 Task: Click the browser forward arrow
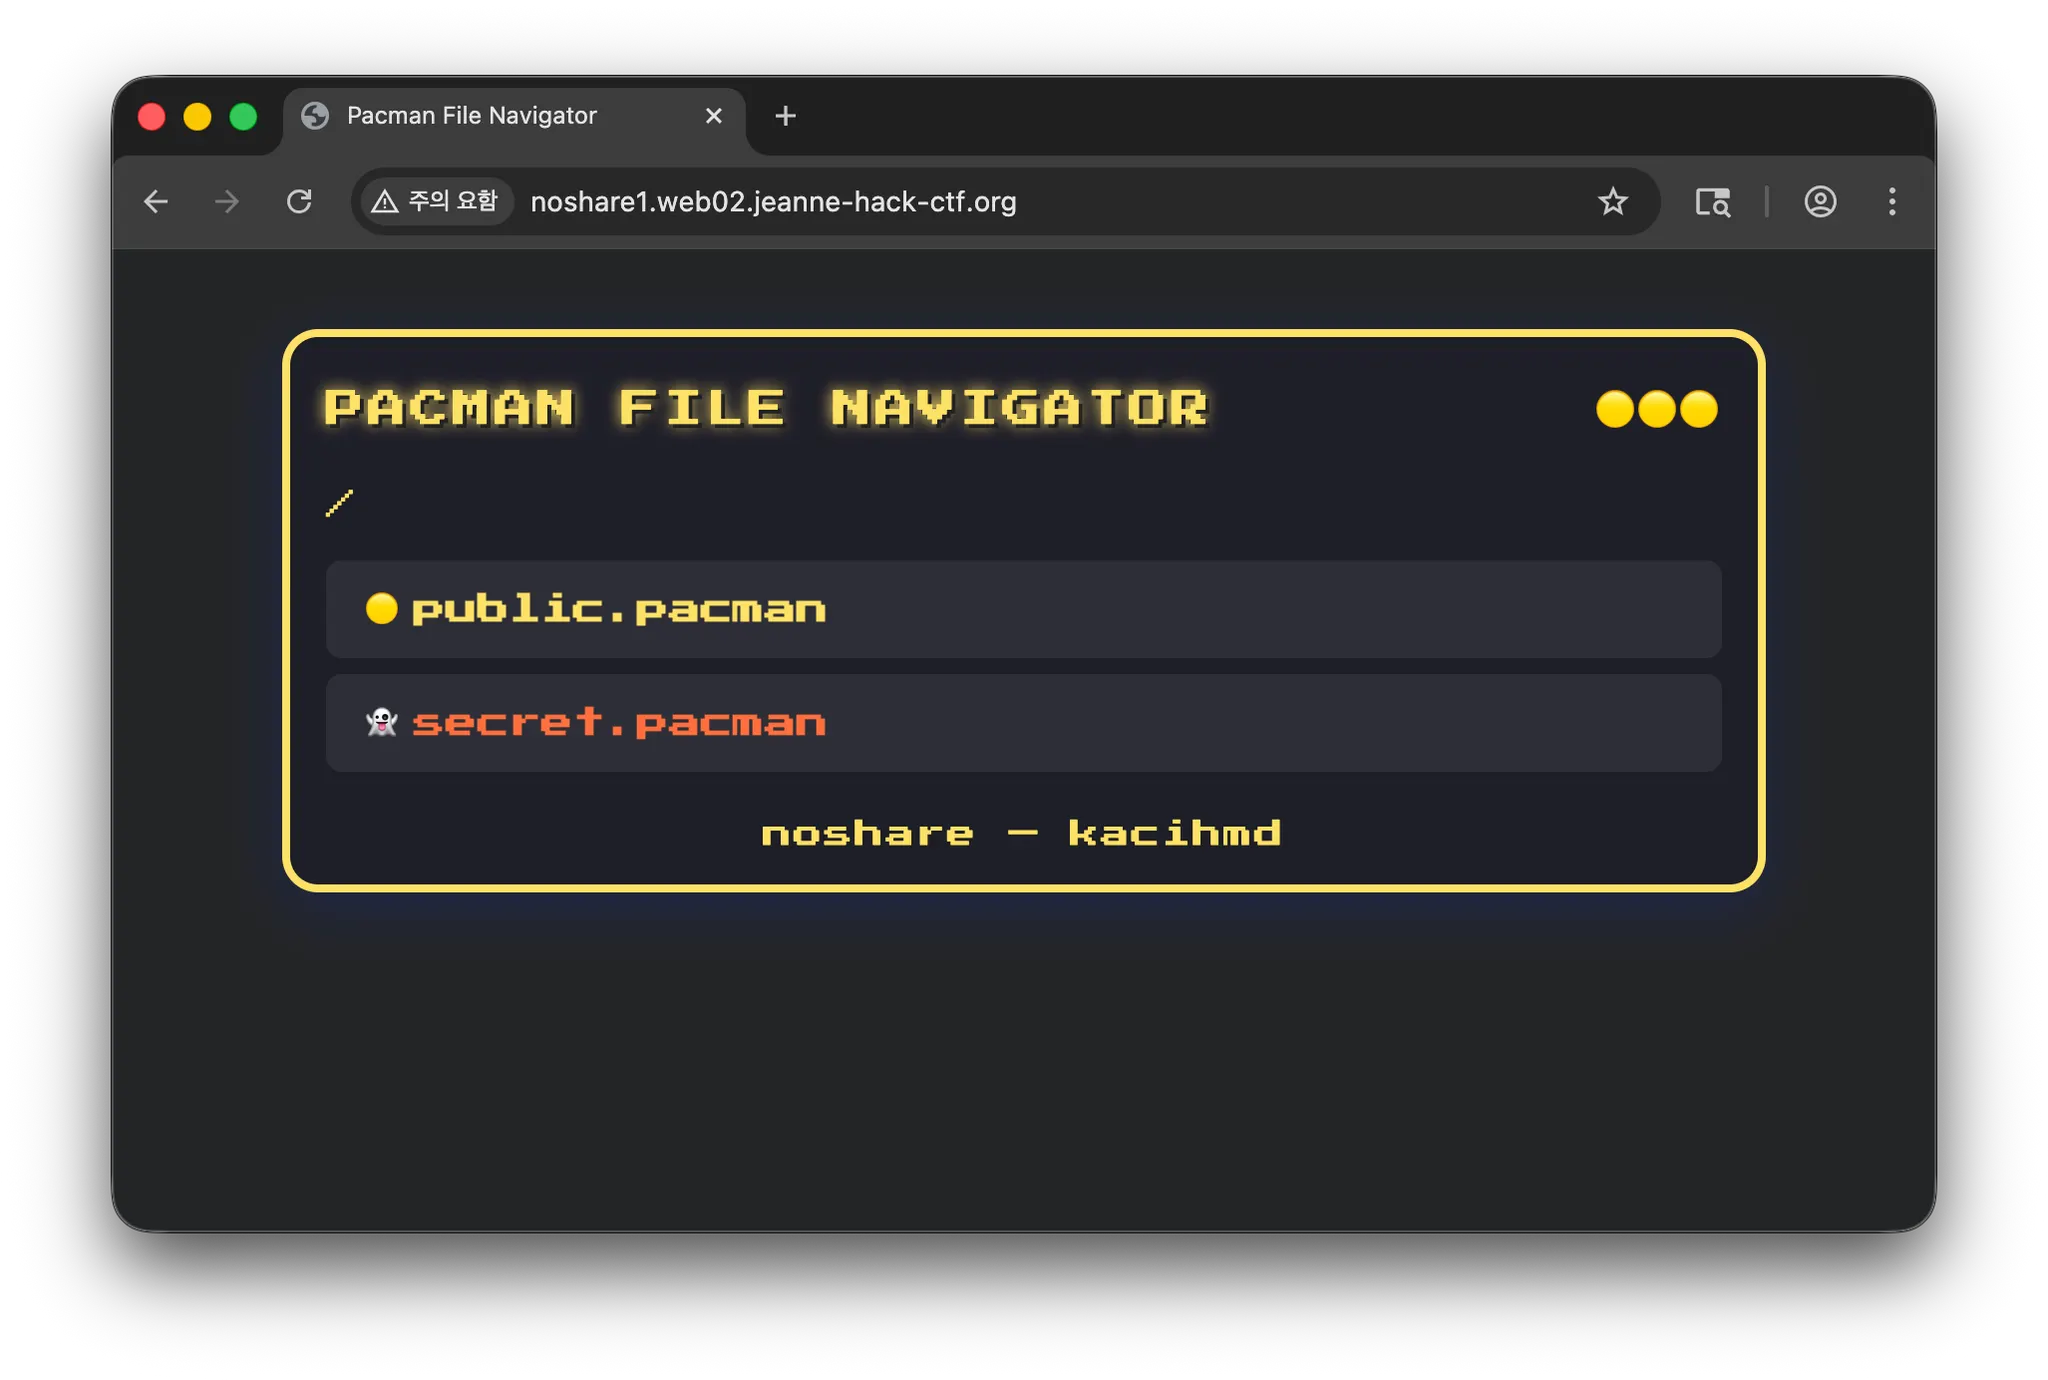[x=227, y=202]
